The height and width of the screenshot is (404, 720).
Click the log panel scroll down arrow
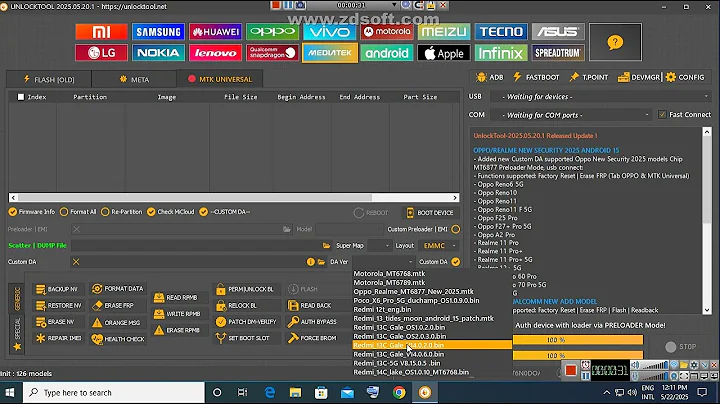[x=707, y=310]
